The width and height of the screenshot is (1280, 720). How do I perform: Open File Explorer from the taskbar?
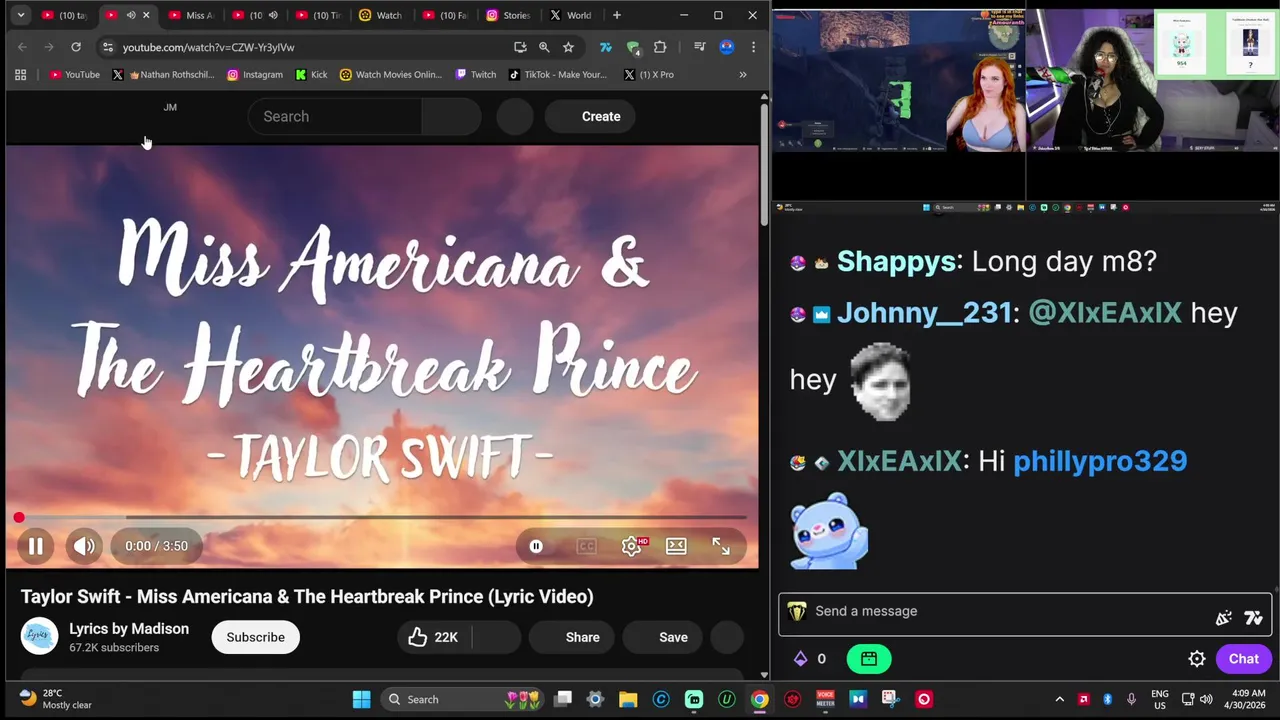(628, 699)
